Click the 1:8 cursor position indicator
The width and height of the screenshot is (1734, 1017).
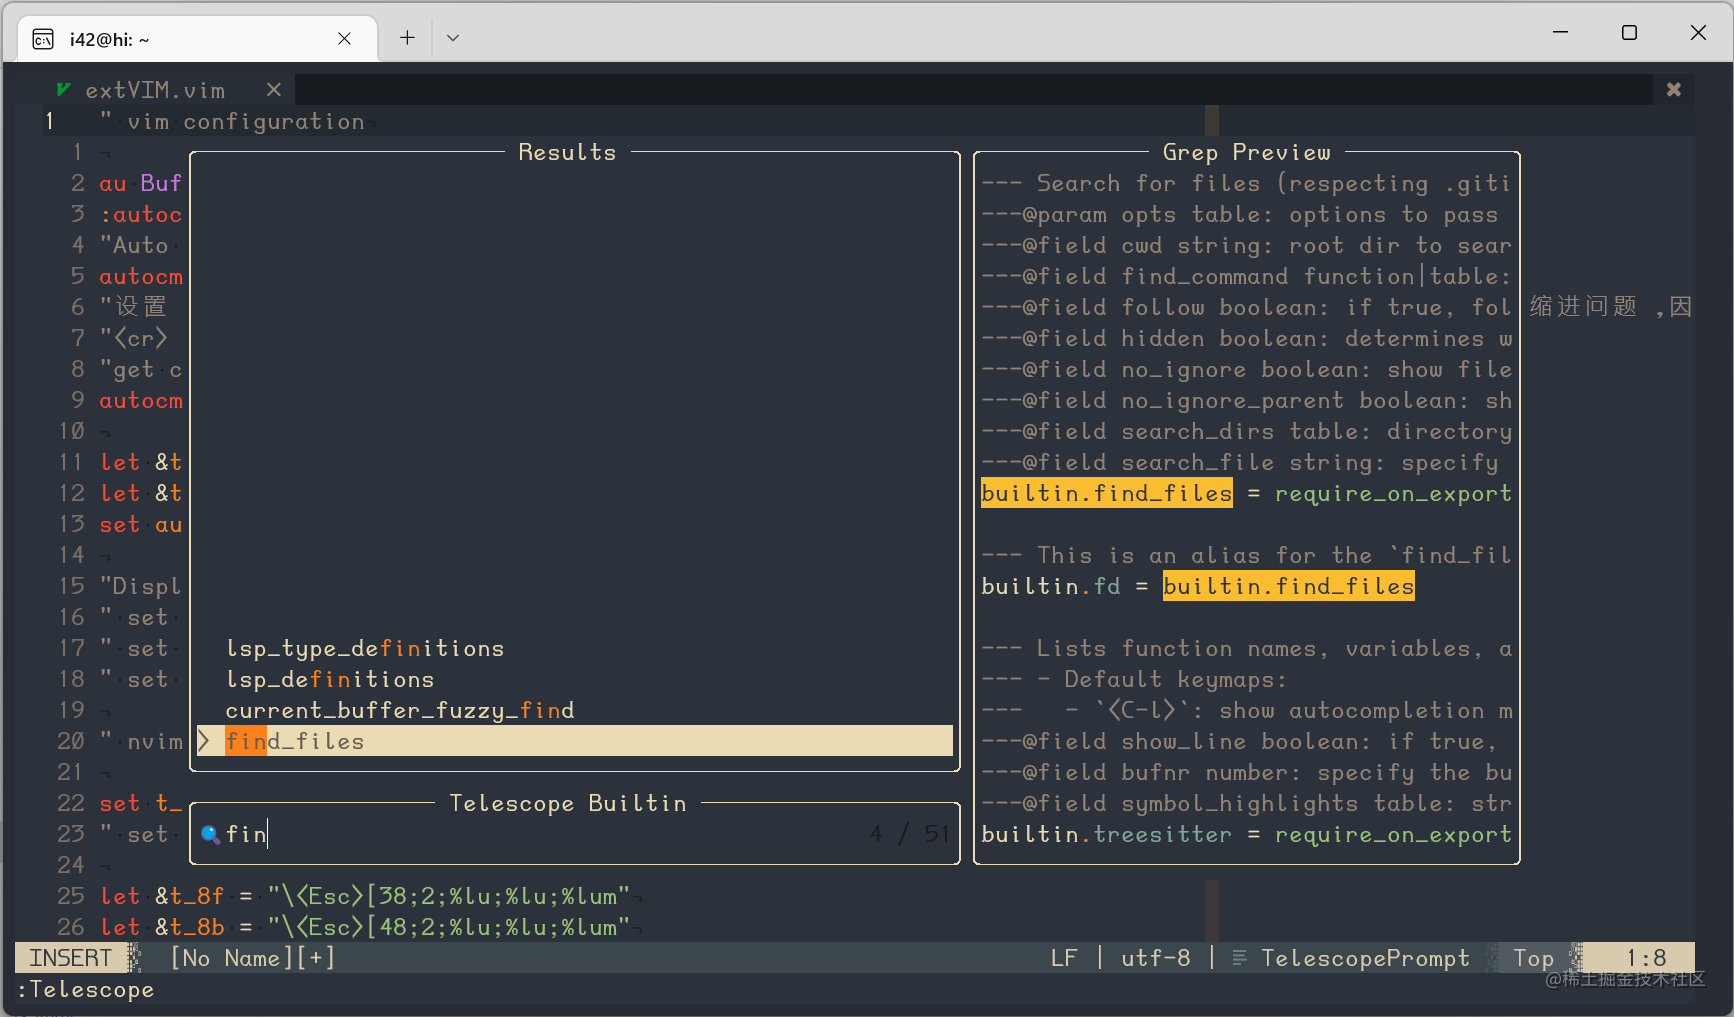point(1646,958)
